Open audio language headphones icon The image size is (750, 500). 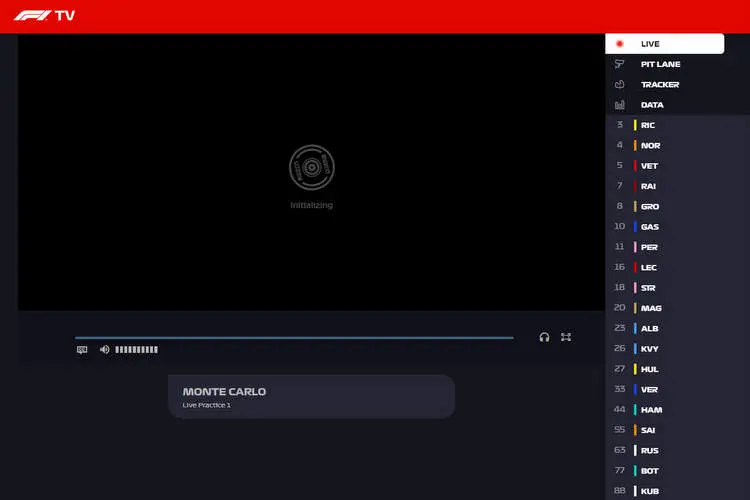[544, 337]
